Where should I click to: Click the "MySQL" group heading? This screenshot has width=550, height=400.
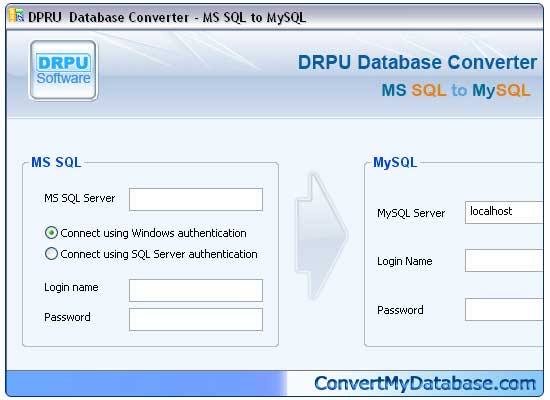tap(395, 163)
